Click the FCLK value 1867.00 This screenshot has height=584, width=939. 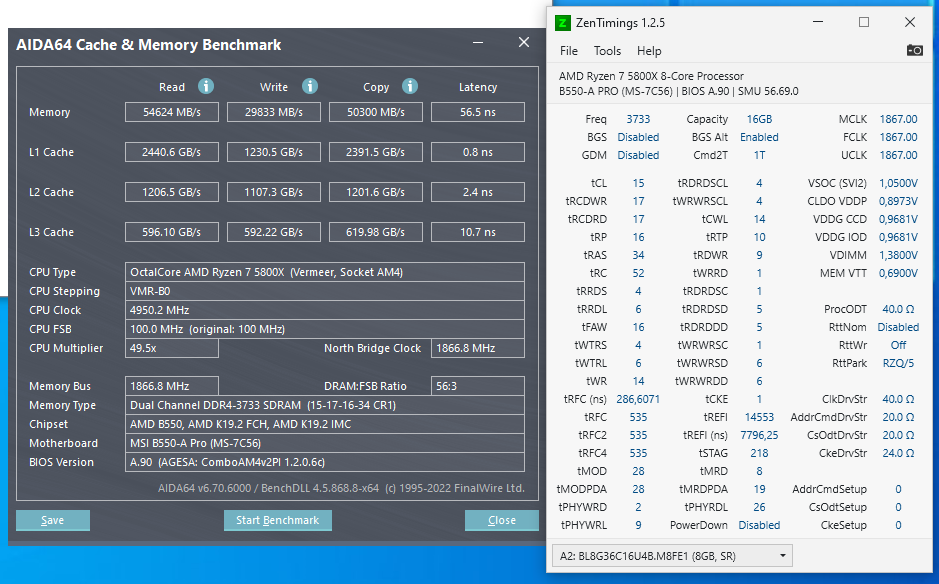898,137
